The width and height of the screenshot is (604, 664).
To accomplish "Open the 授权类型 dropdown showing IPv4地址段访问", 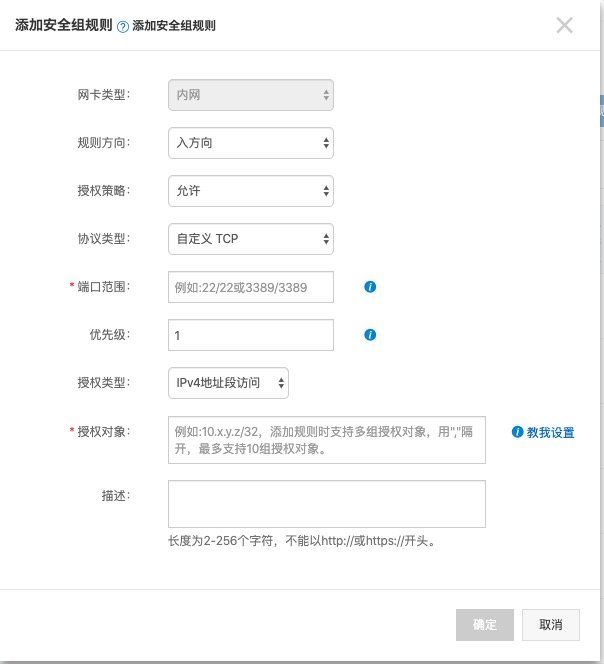I will (228, 383).
